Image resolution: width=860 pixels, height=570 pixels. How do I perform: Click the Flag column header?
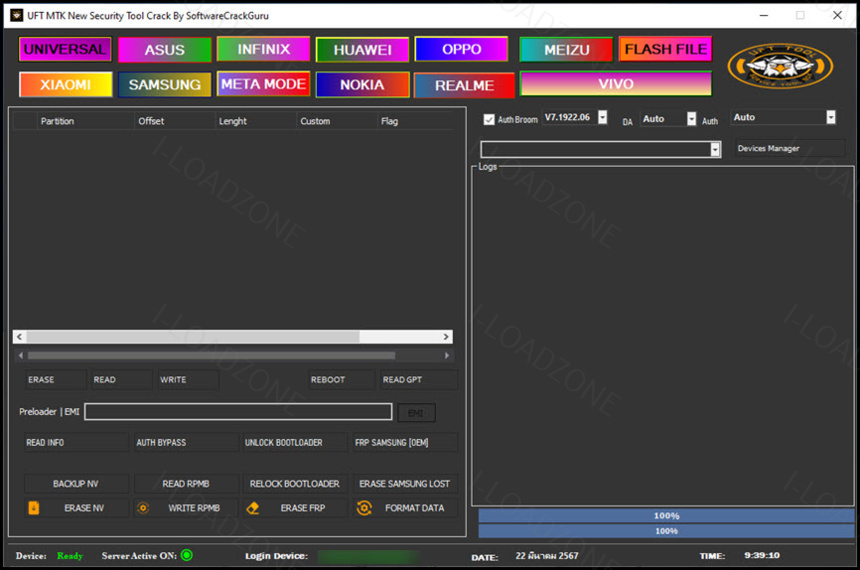415,121
